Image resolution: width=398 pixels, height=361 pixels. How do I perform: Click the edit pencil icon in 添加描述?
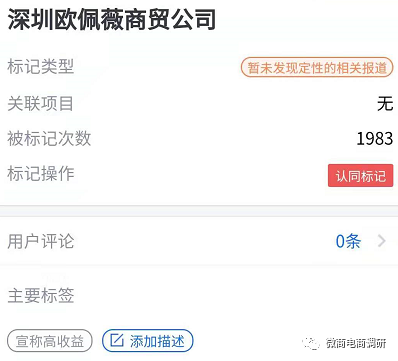pos(117,340)
